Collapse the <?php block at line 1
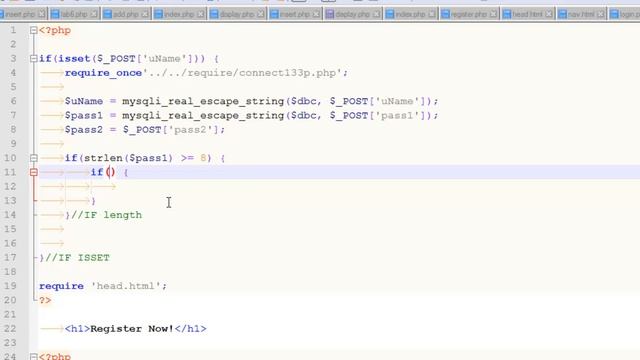 tap(34, 30)
